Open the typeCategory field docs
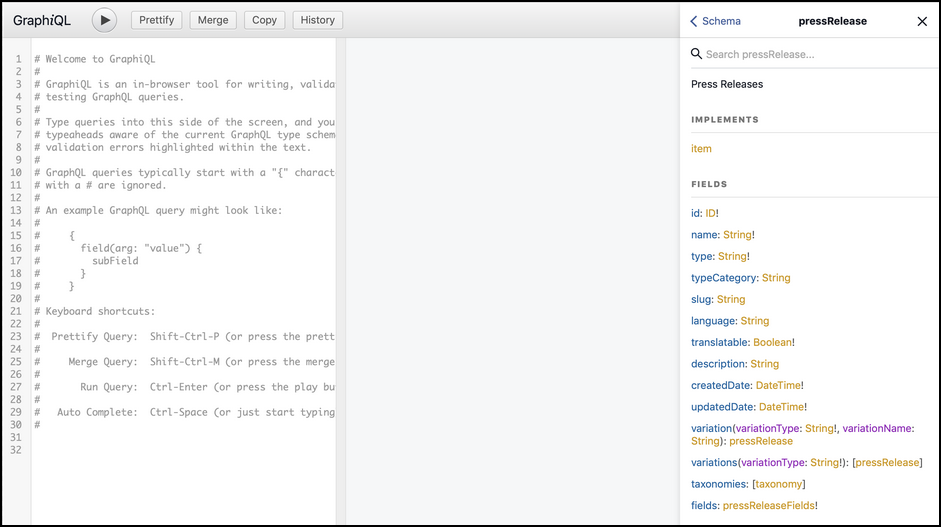Screen dimensions: 941x527 724,278
